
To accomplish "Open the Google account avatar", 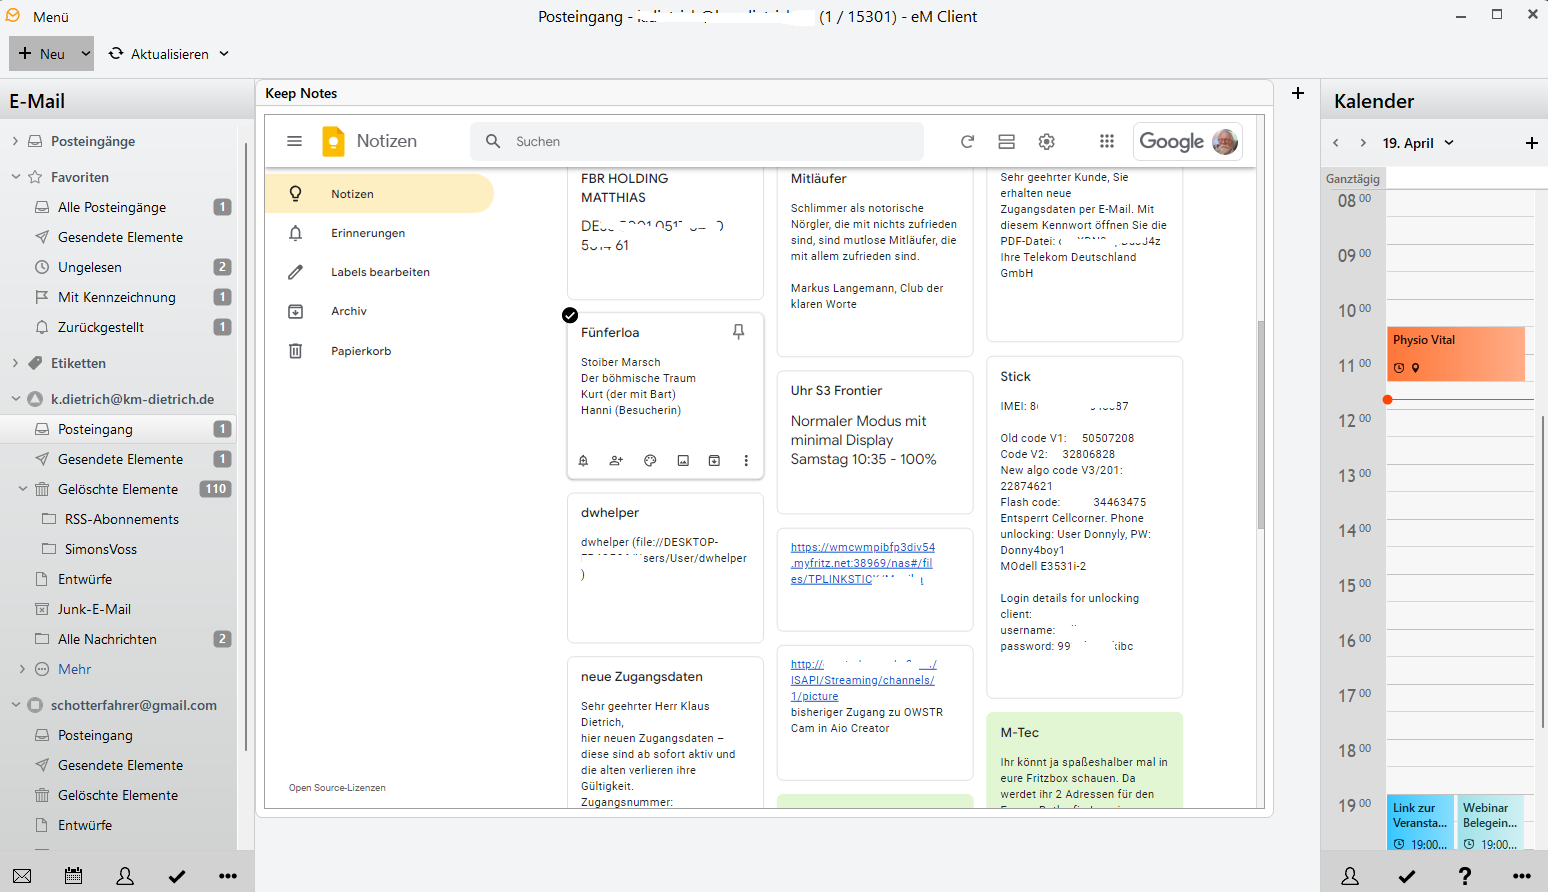I will (1224, 141).
